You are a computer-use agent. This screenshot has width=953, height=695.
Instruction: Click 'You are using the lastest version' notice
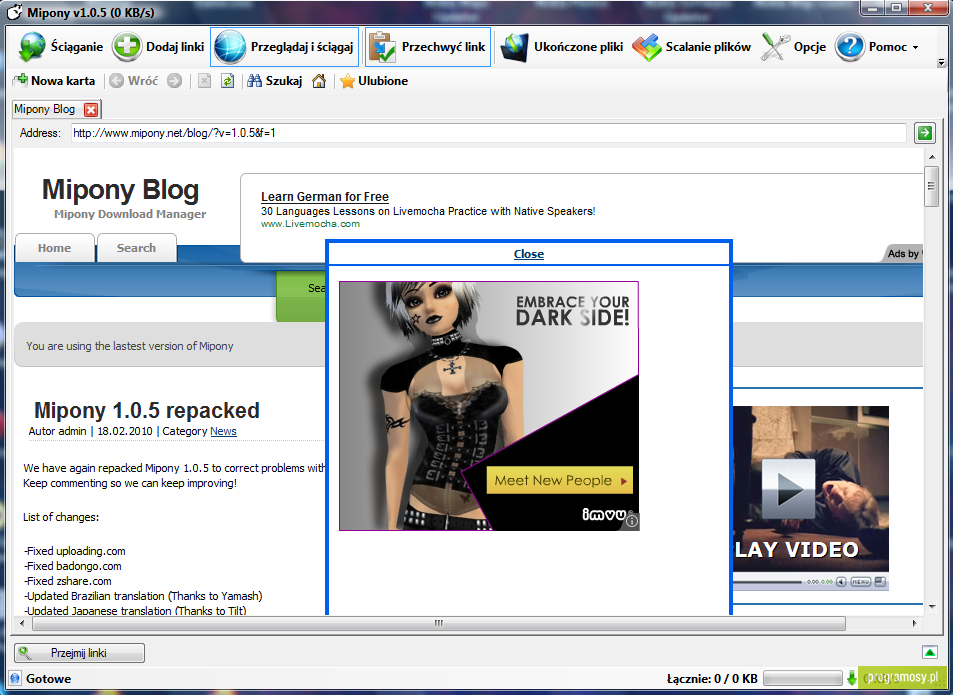[129, 346]
